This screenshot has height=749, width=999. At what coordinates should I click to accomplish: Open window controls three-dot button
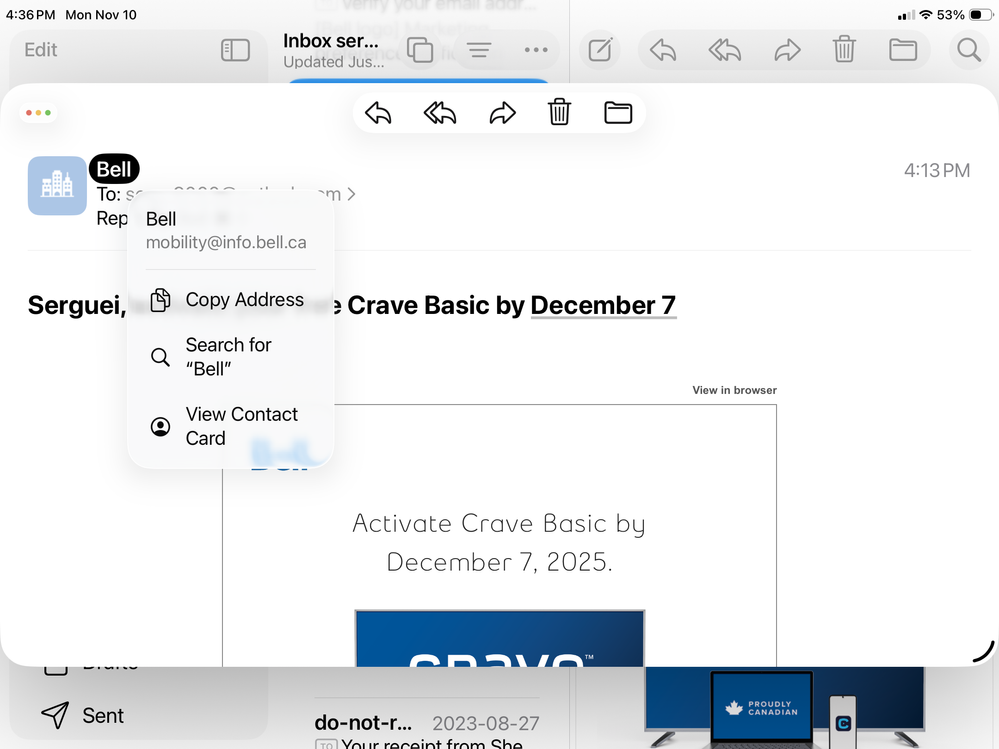click(x=38, y=113)
